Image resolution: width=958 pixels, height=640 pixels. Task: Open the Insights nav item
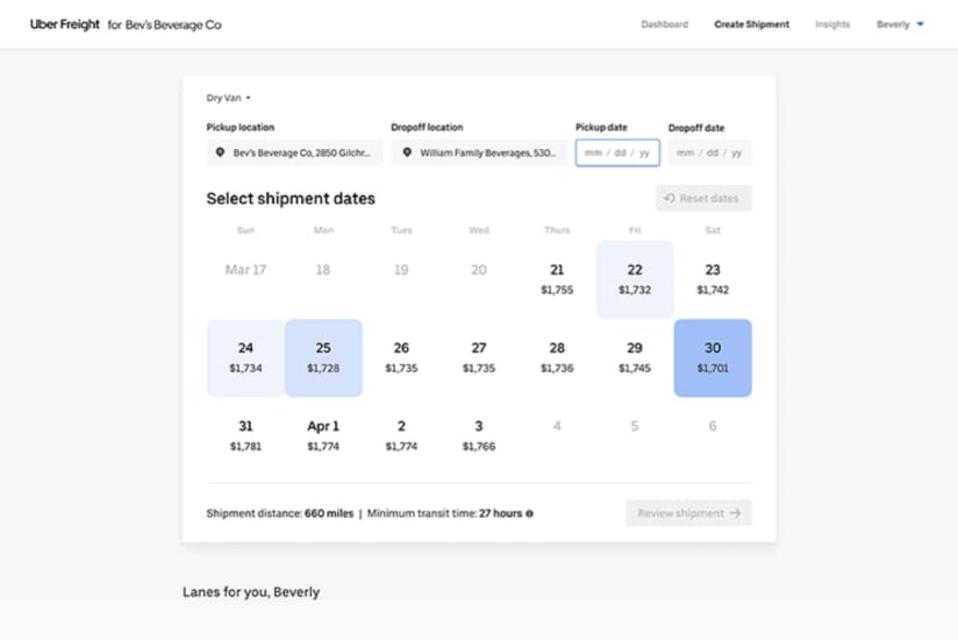(832, 24)
